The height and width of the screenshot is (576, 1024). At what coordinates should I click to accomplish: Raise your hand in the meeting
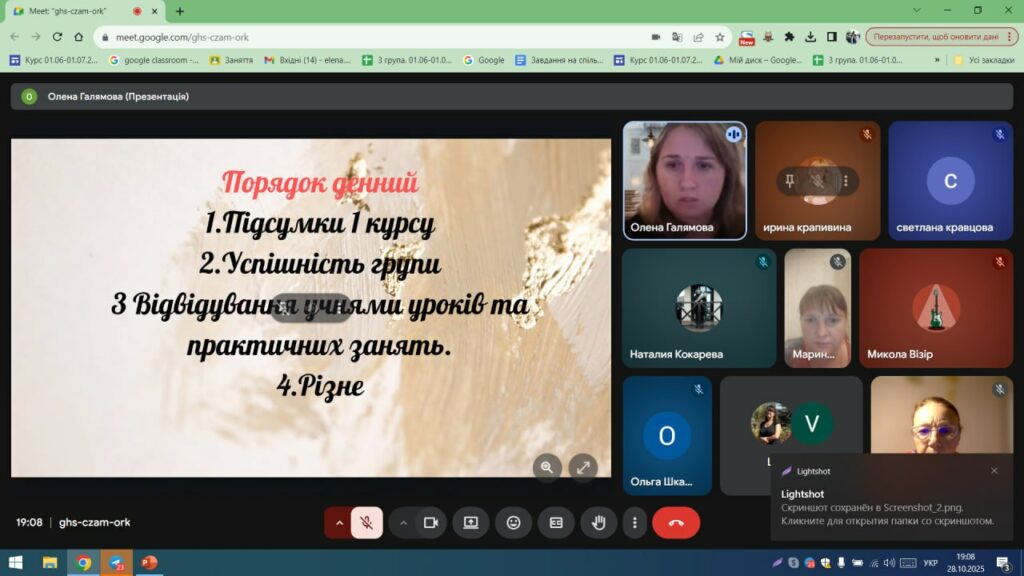[599, 522]
